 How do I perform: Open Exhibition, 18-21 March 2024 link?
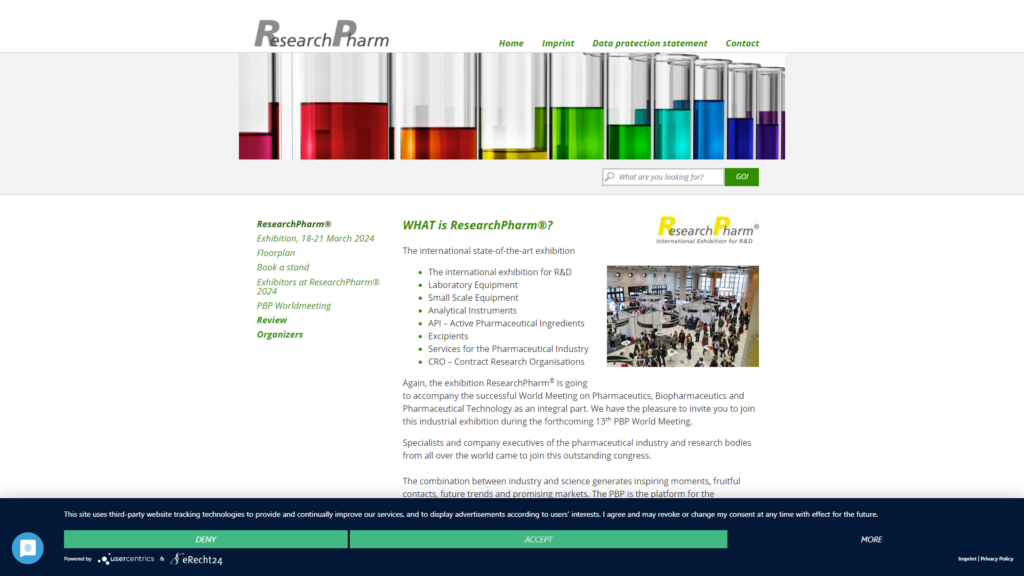(x=315, y=238)
